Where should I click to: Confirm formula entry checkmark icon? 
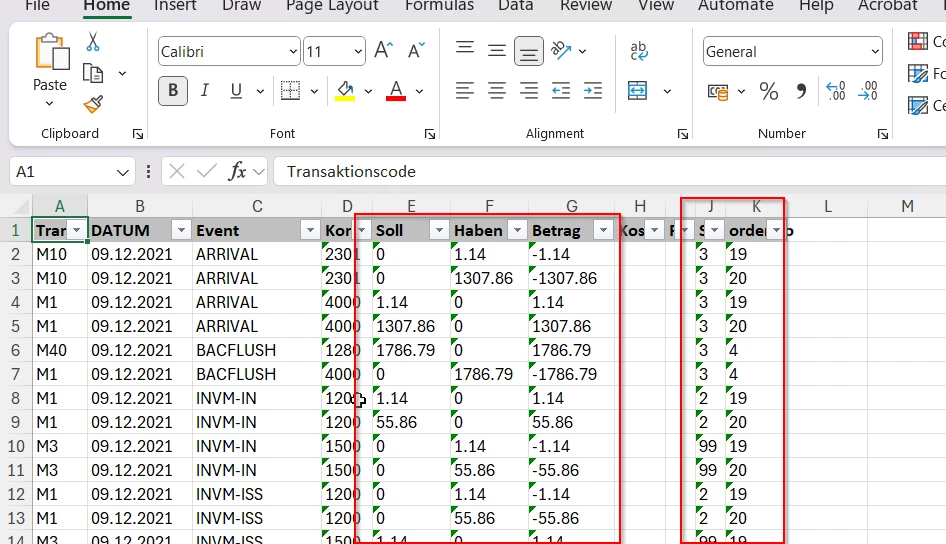[x=206, y=172]
